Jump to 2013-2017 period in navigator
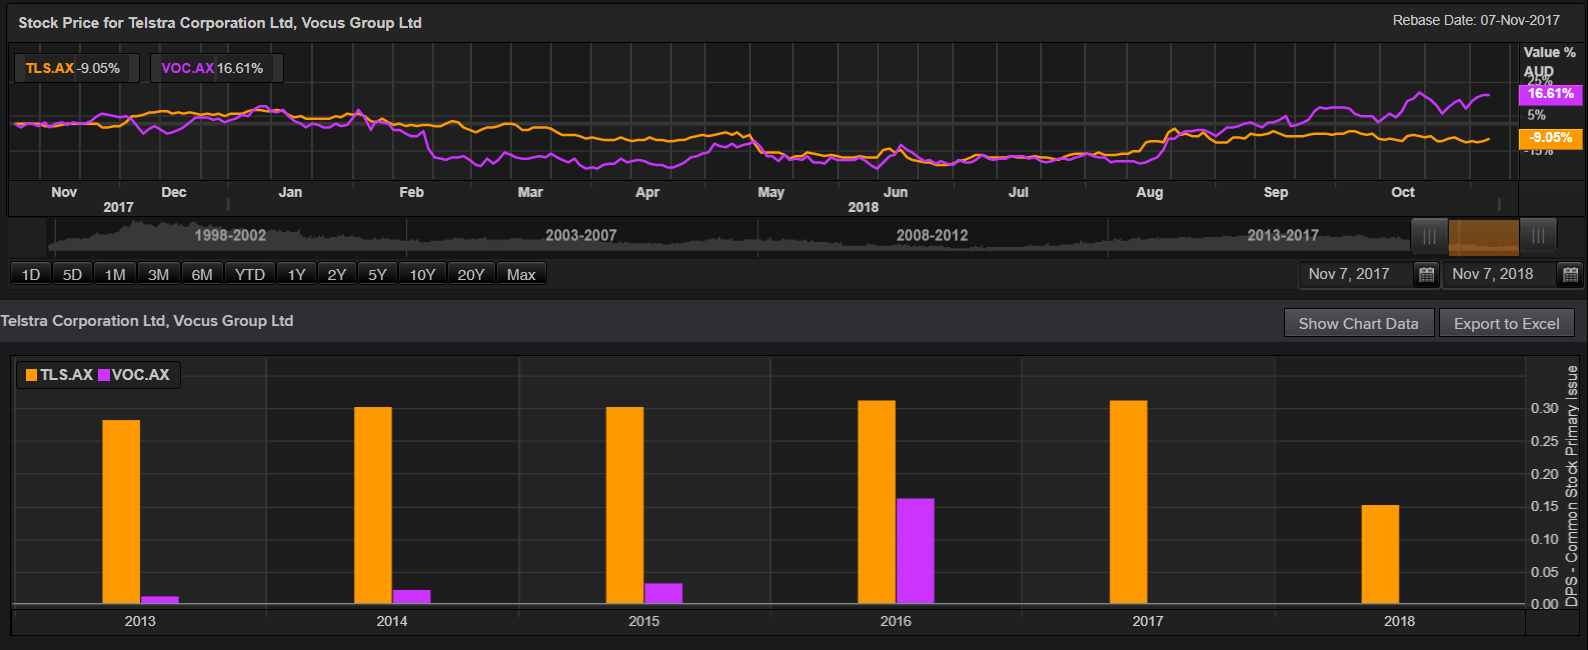Image resolution: width=1588 pixels, height=650 pixels. pos(1283,235)
